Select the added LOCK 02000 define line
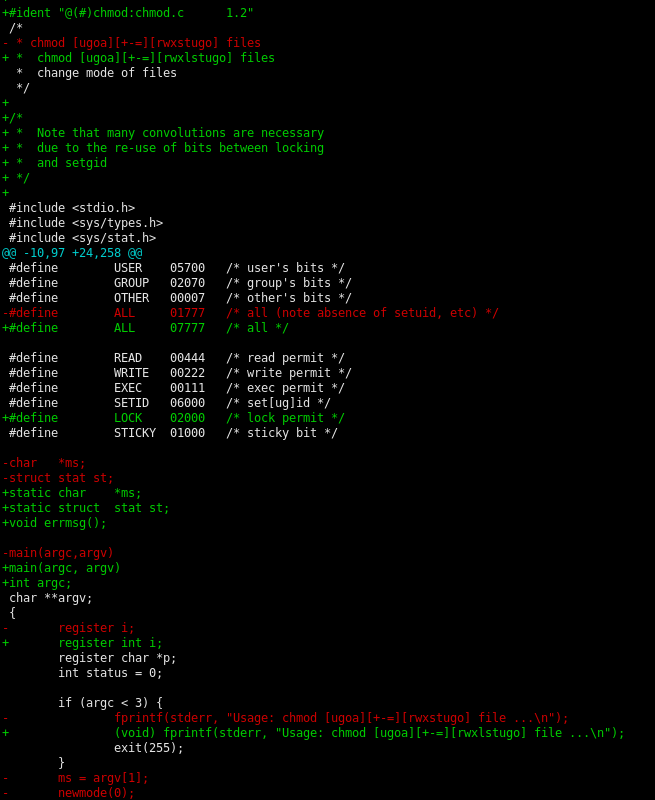Viewport: 655px width, 800px height. point(174,418)
